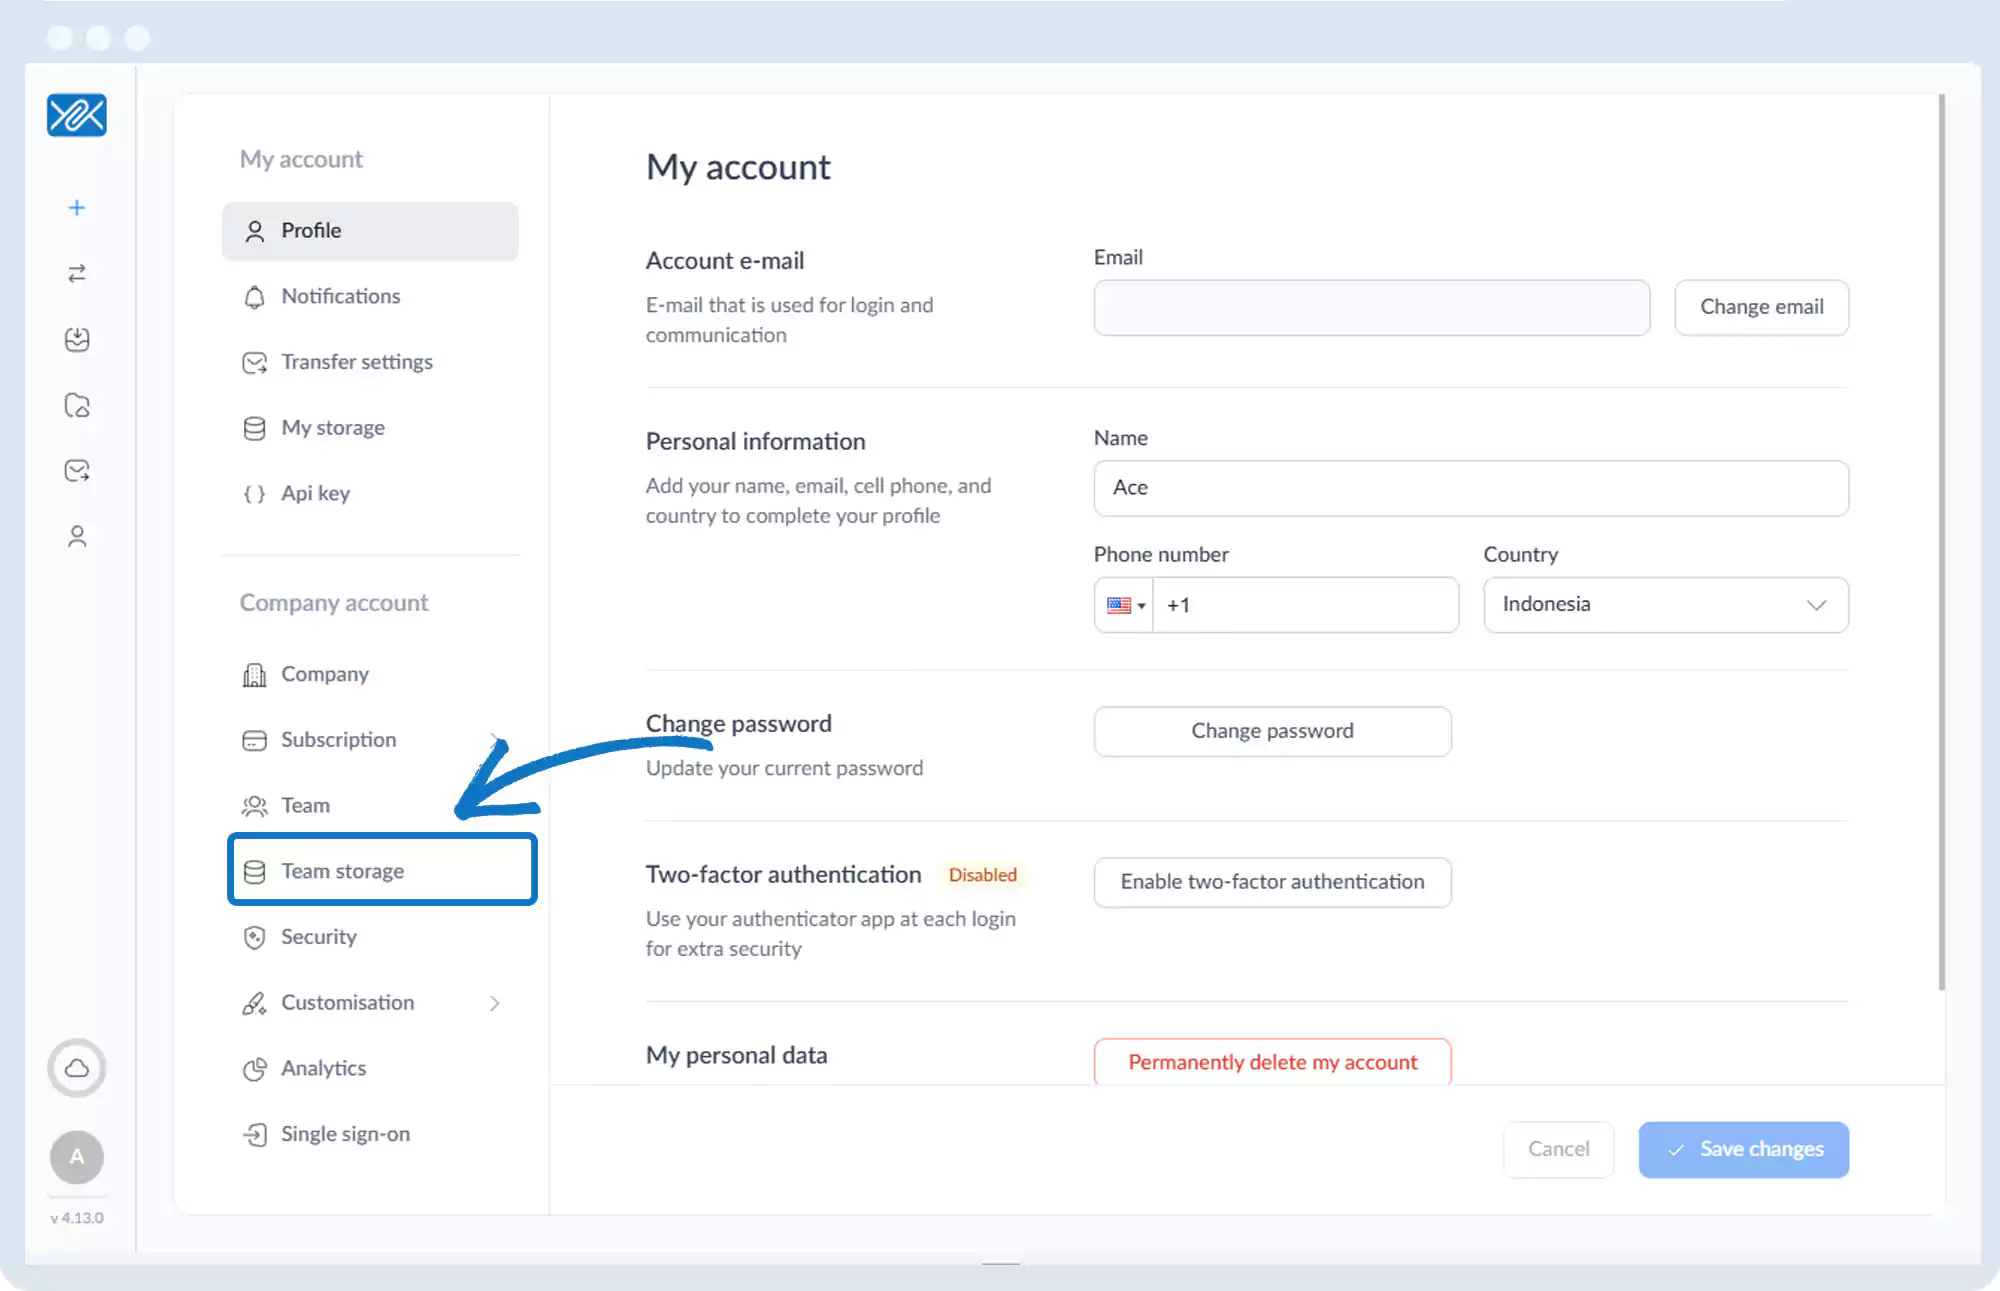Image resolution: width=2000 pixels, height=1291 pixels.
Task: Click the app logo at top left
Action: tap(77, 116)
